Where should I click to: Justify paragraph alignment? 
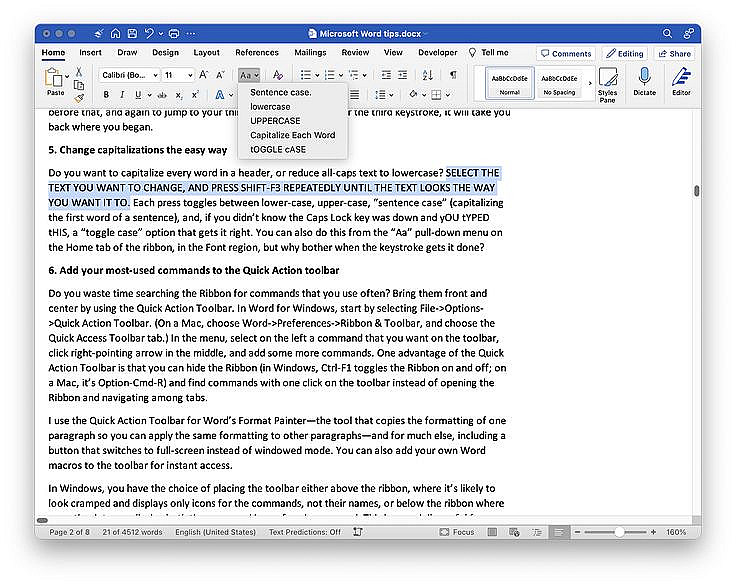pos(354,95)
